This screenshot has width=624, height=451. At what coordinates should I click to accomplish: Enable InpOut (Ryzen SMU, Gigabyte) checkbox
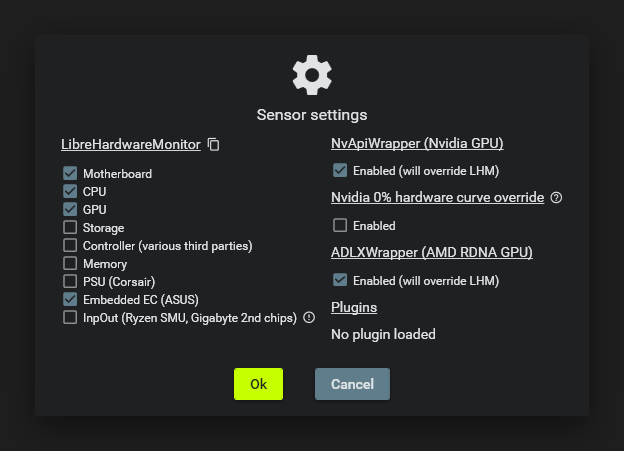point(70,317)
